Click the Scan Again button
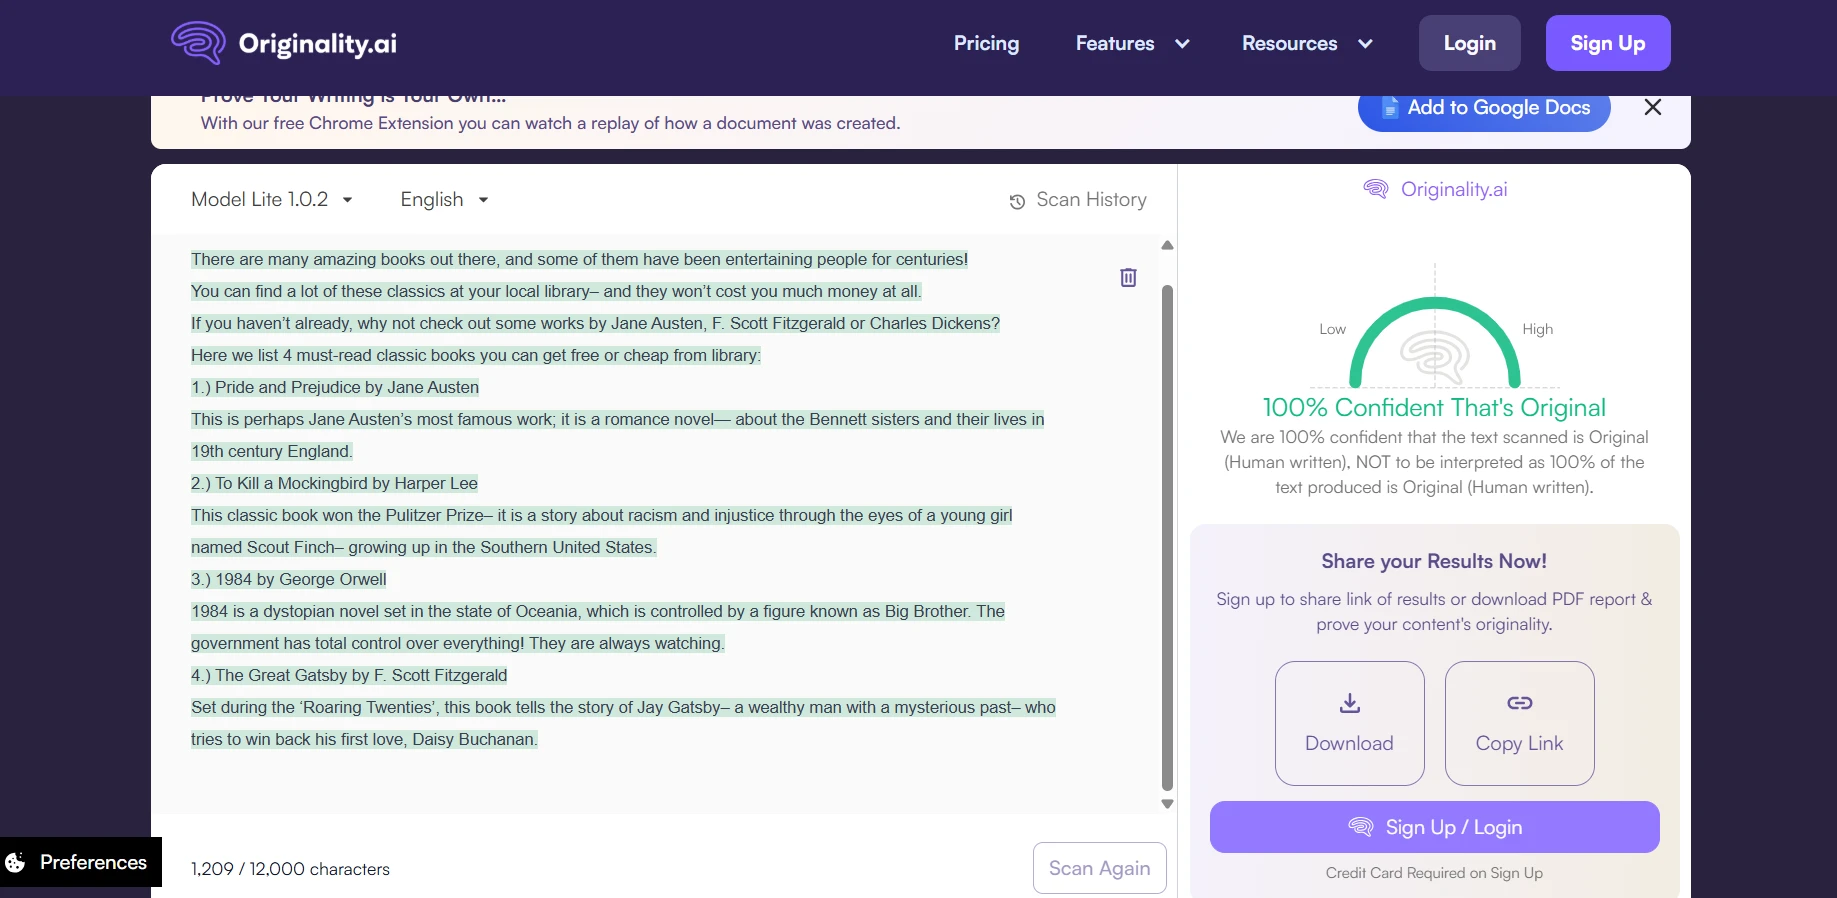This screenshot has width=1837, height=898. click(1099, 868)
